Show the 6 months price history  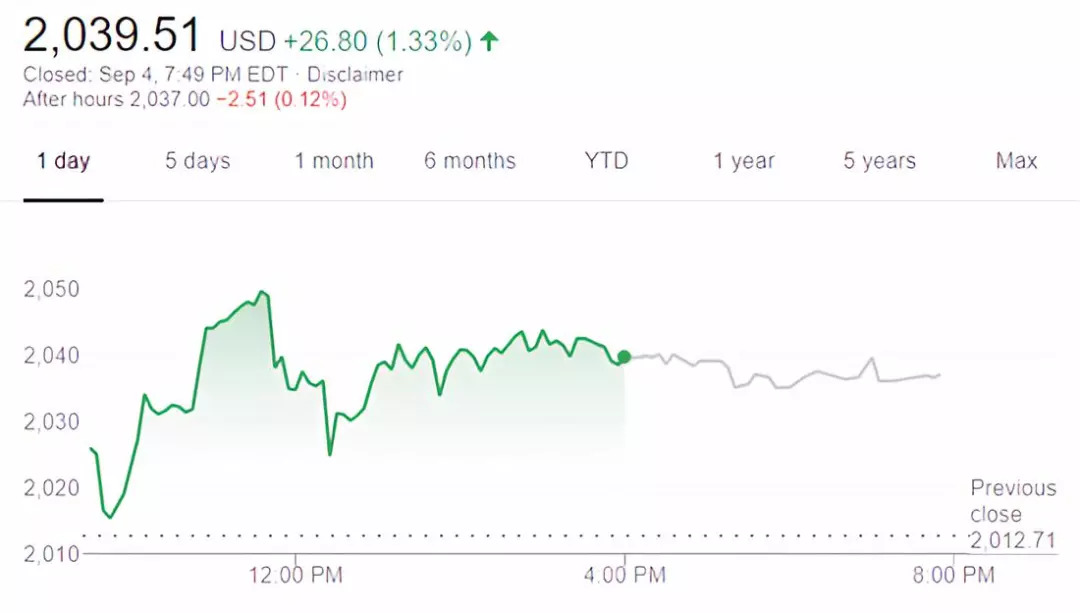[x=470, y=161]
